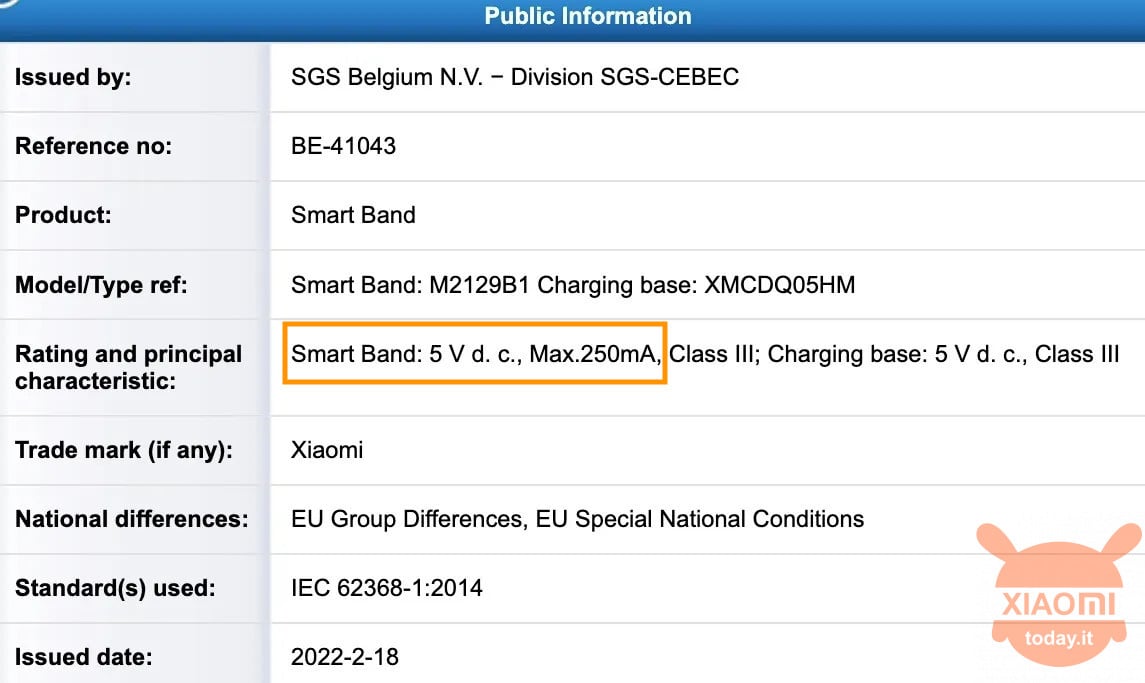Click the model M2129B1 charging base text

[573, 284]
